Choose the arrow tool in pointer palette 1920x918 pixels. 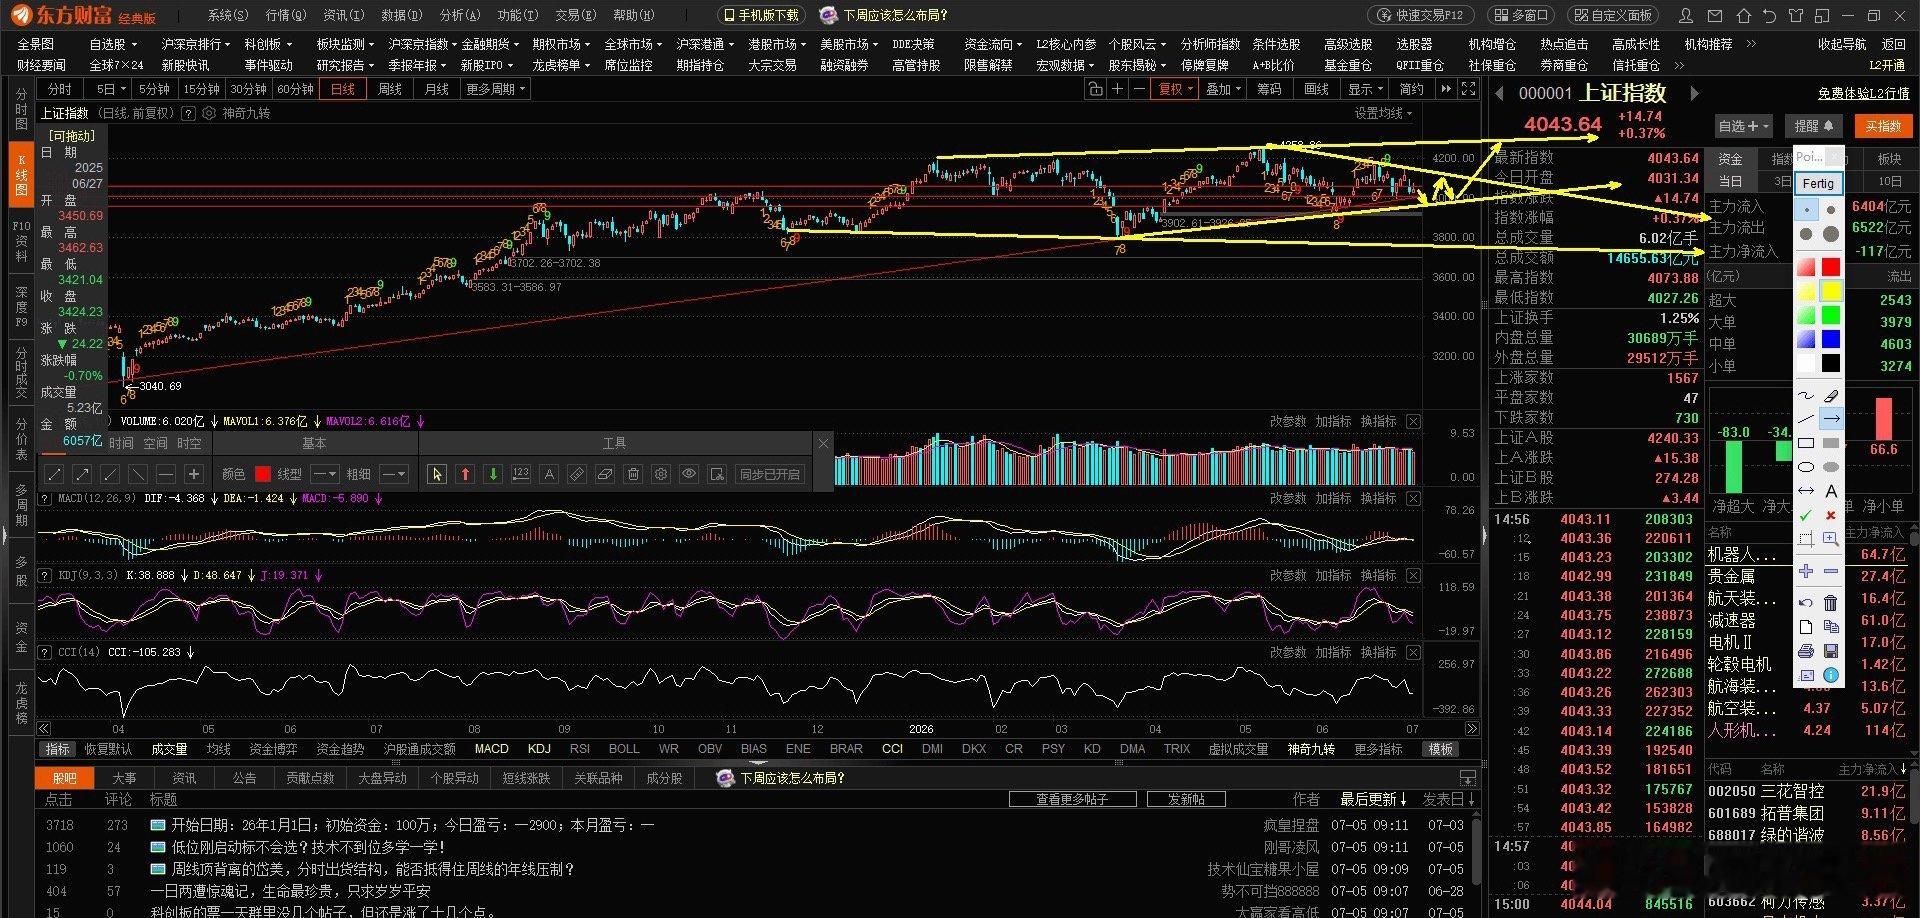tap(1831, 418)
